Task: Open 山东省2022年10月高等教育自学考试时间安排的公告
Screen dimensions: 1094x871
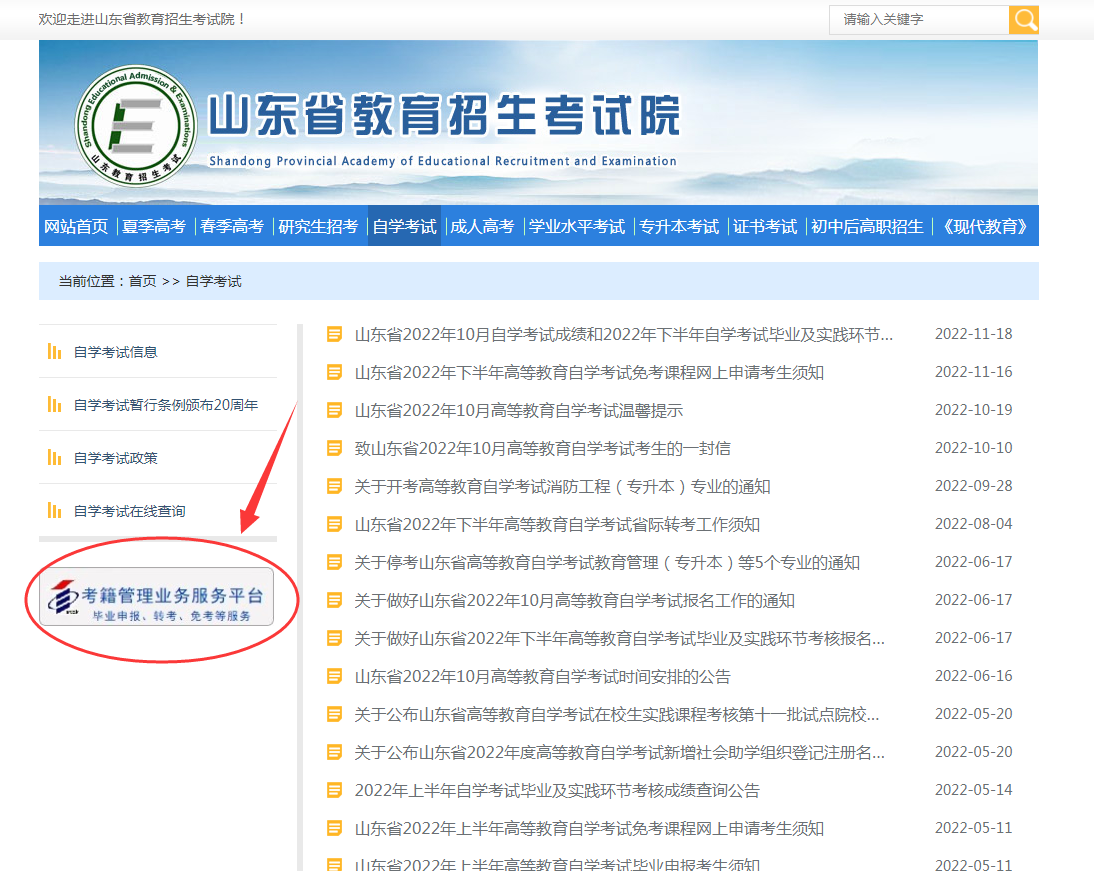Action: pos(540,675)
